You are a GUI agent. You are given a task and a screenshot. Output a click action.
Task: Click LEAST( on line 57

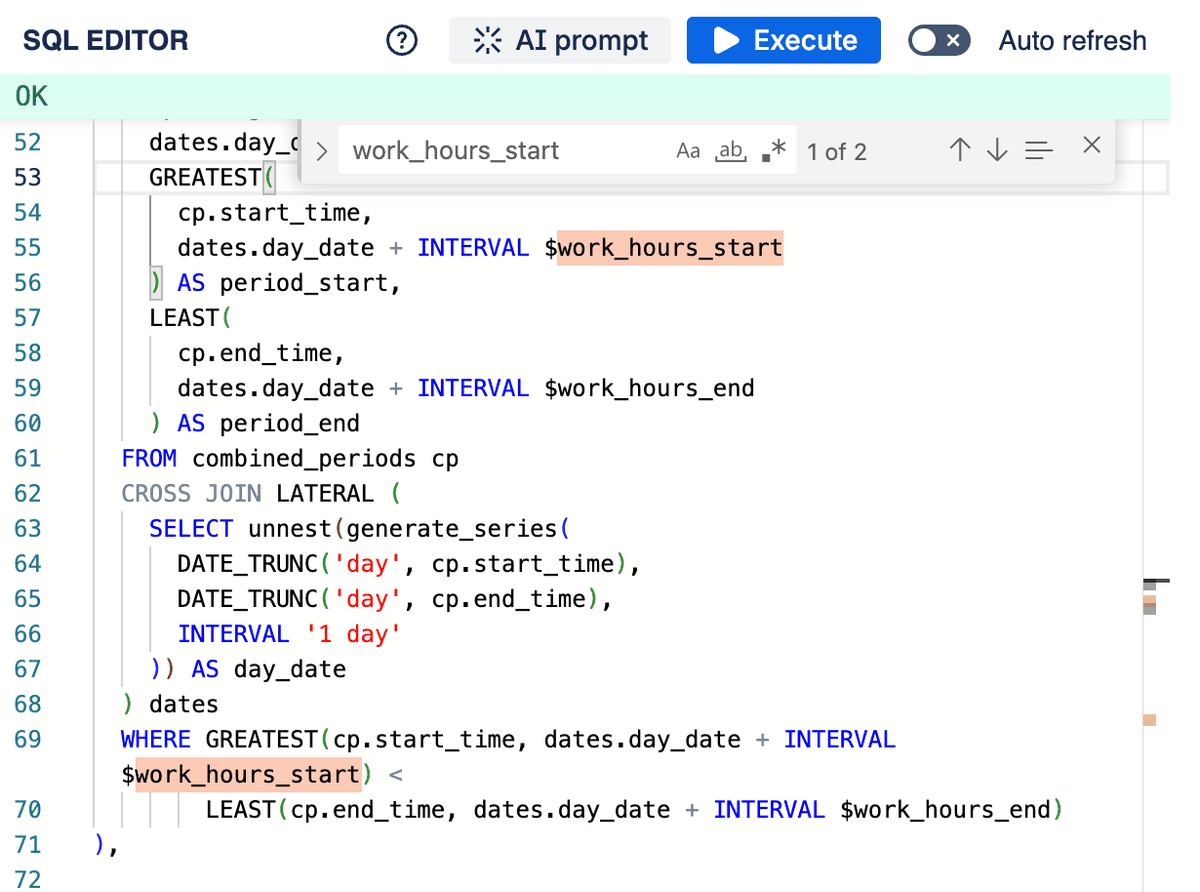click(190, 317)
